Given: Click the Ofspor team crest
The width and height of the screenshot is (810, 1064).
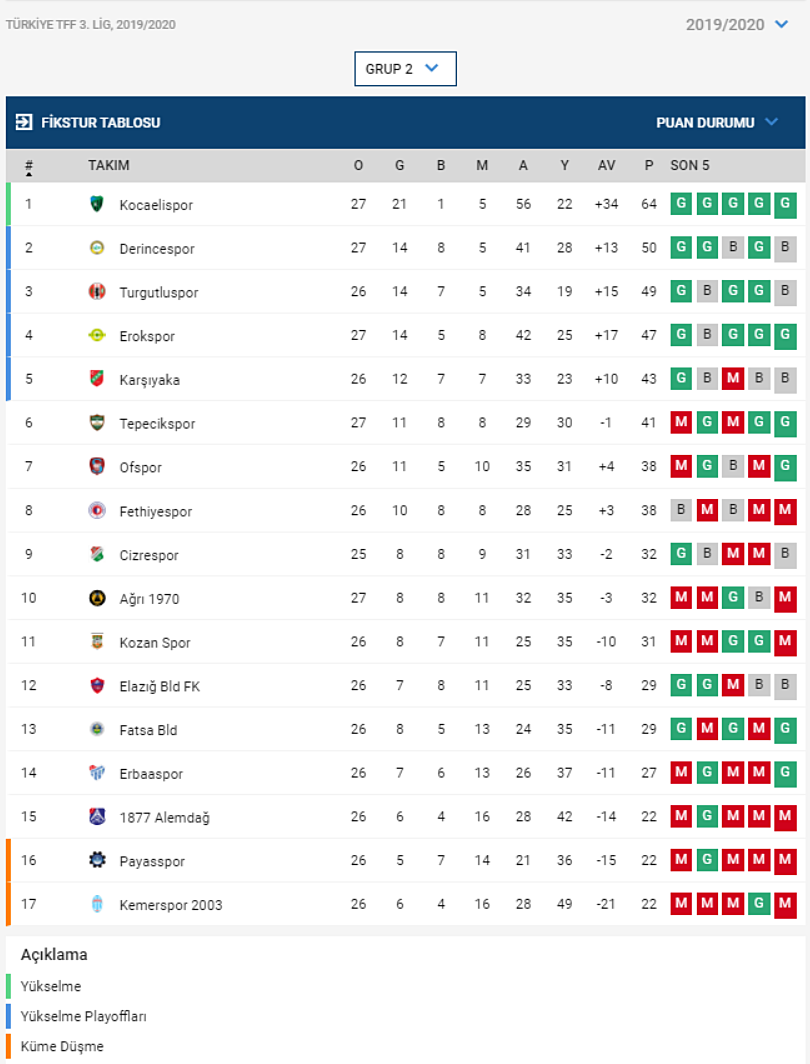Looking at the screenshot, I should pyautogui.click(x=96, y=467).
